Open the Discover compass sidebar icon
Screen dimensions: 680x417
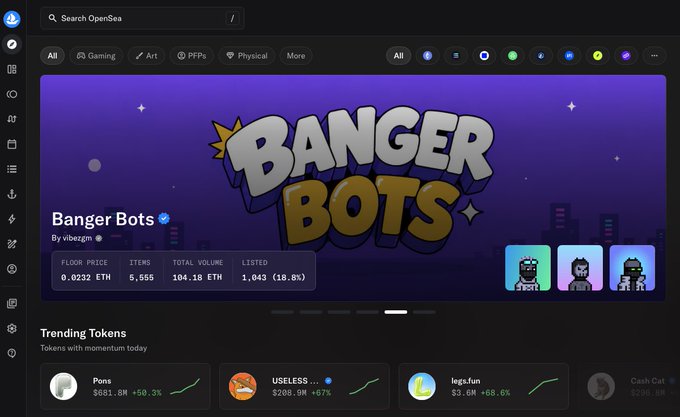pos(12,44)
